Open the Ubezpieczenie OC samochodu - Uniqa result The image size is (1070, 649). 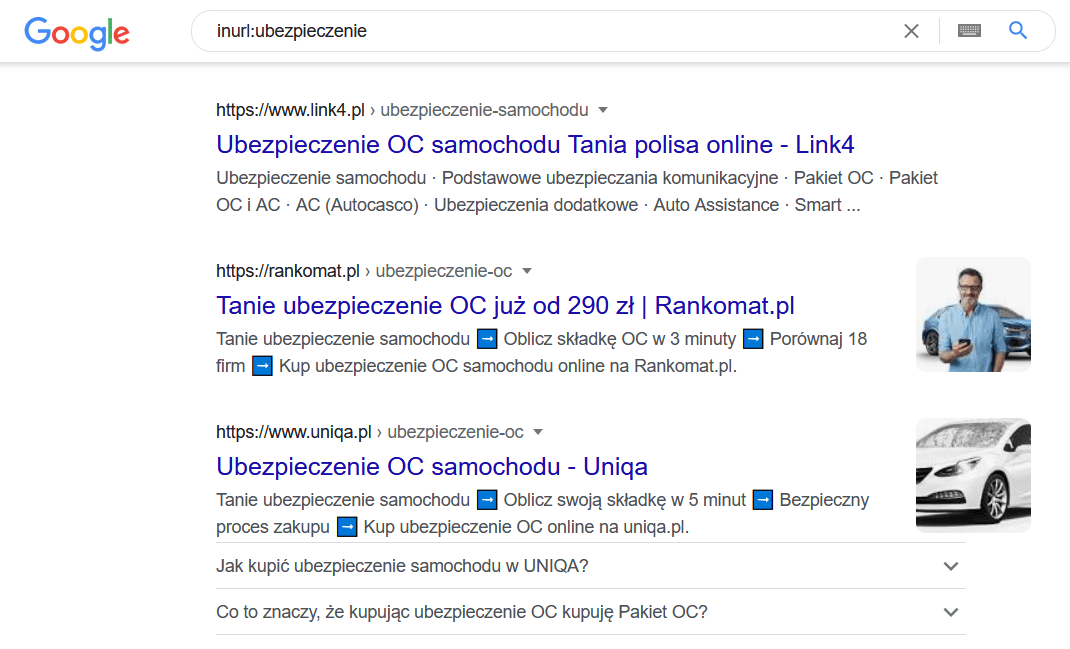tap(432, 467)
